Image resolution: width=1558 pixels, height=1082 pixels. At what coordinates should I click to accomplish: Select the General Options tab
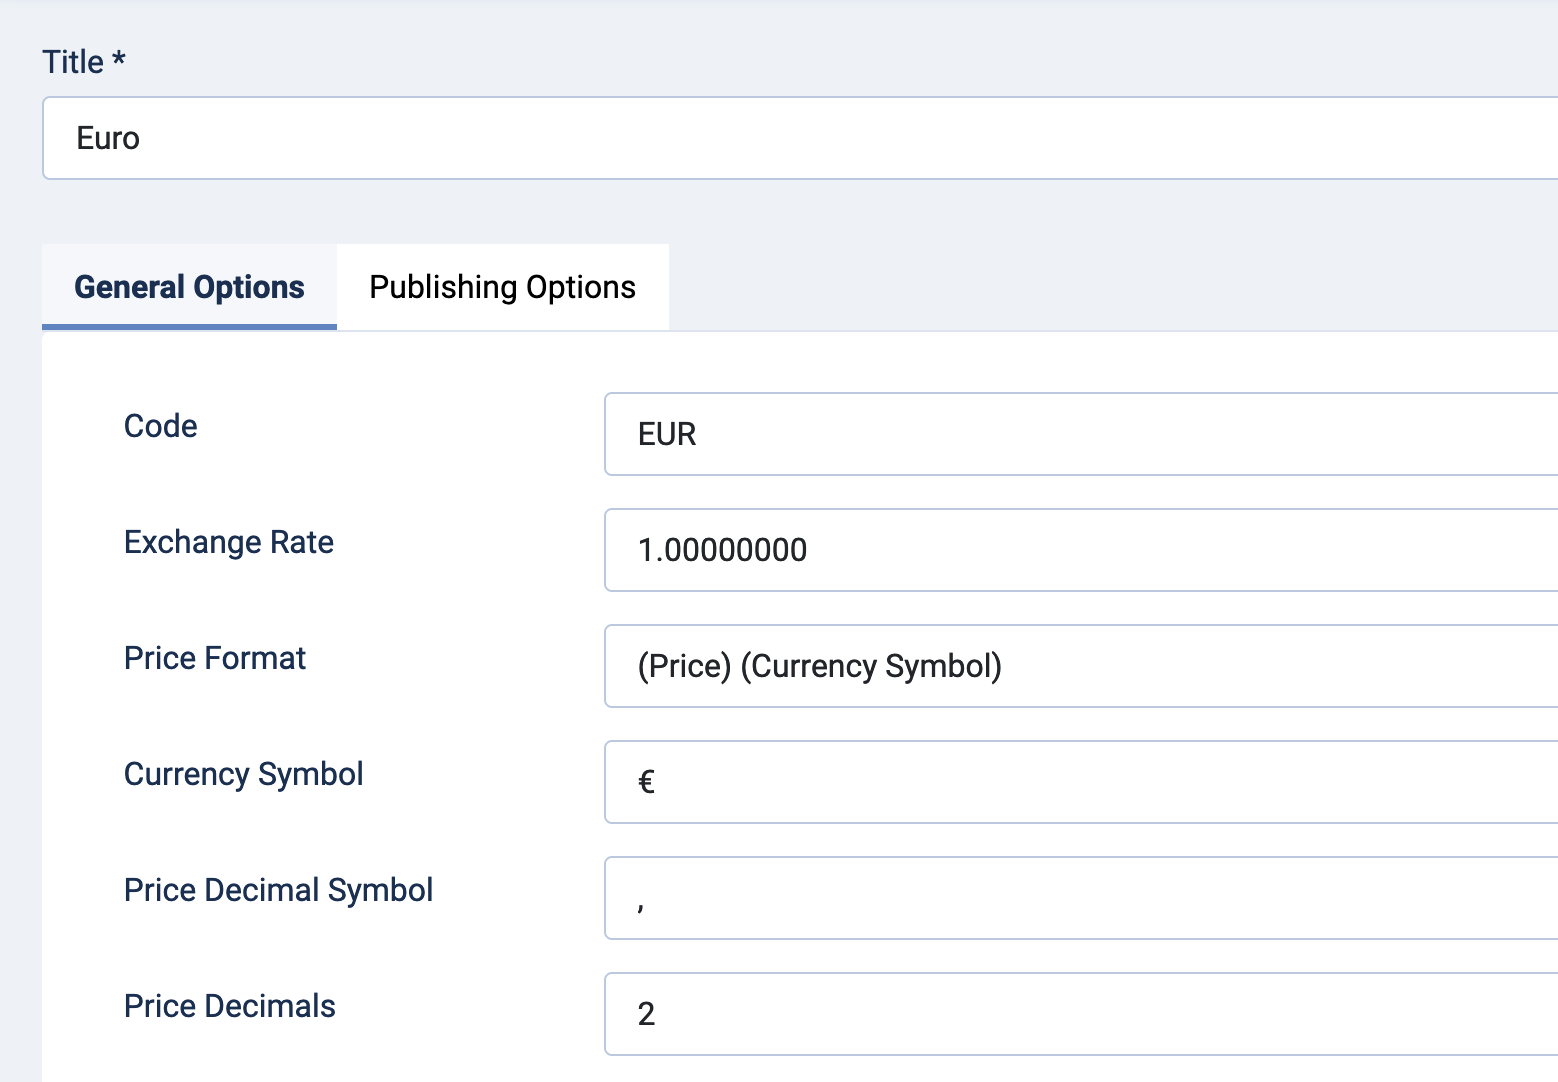tap(189, 287)
